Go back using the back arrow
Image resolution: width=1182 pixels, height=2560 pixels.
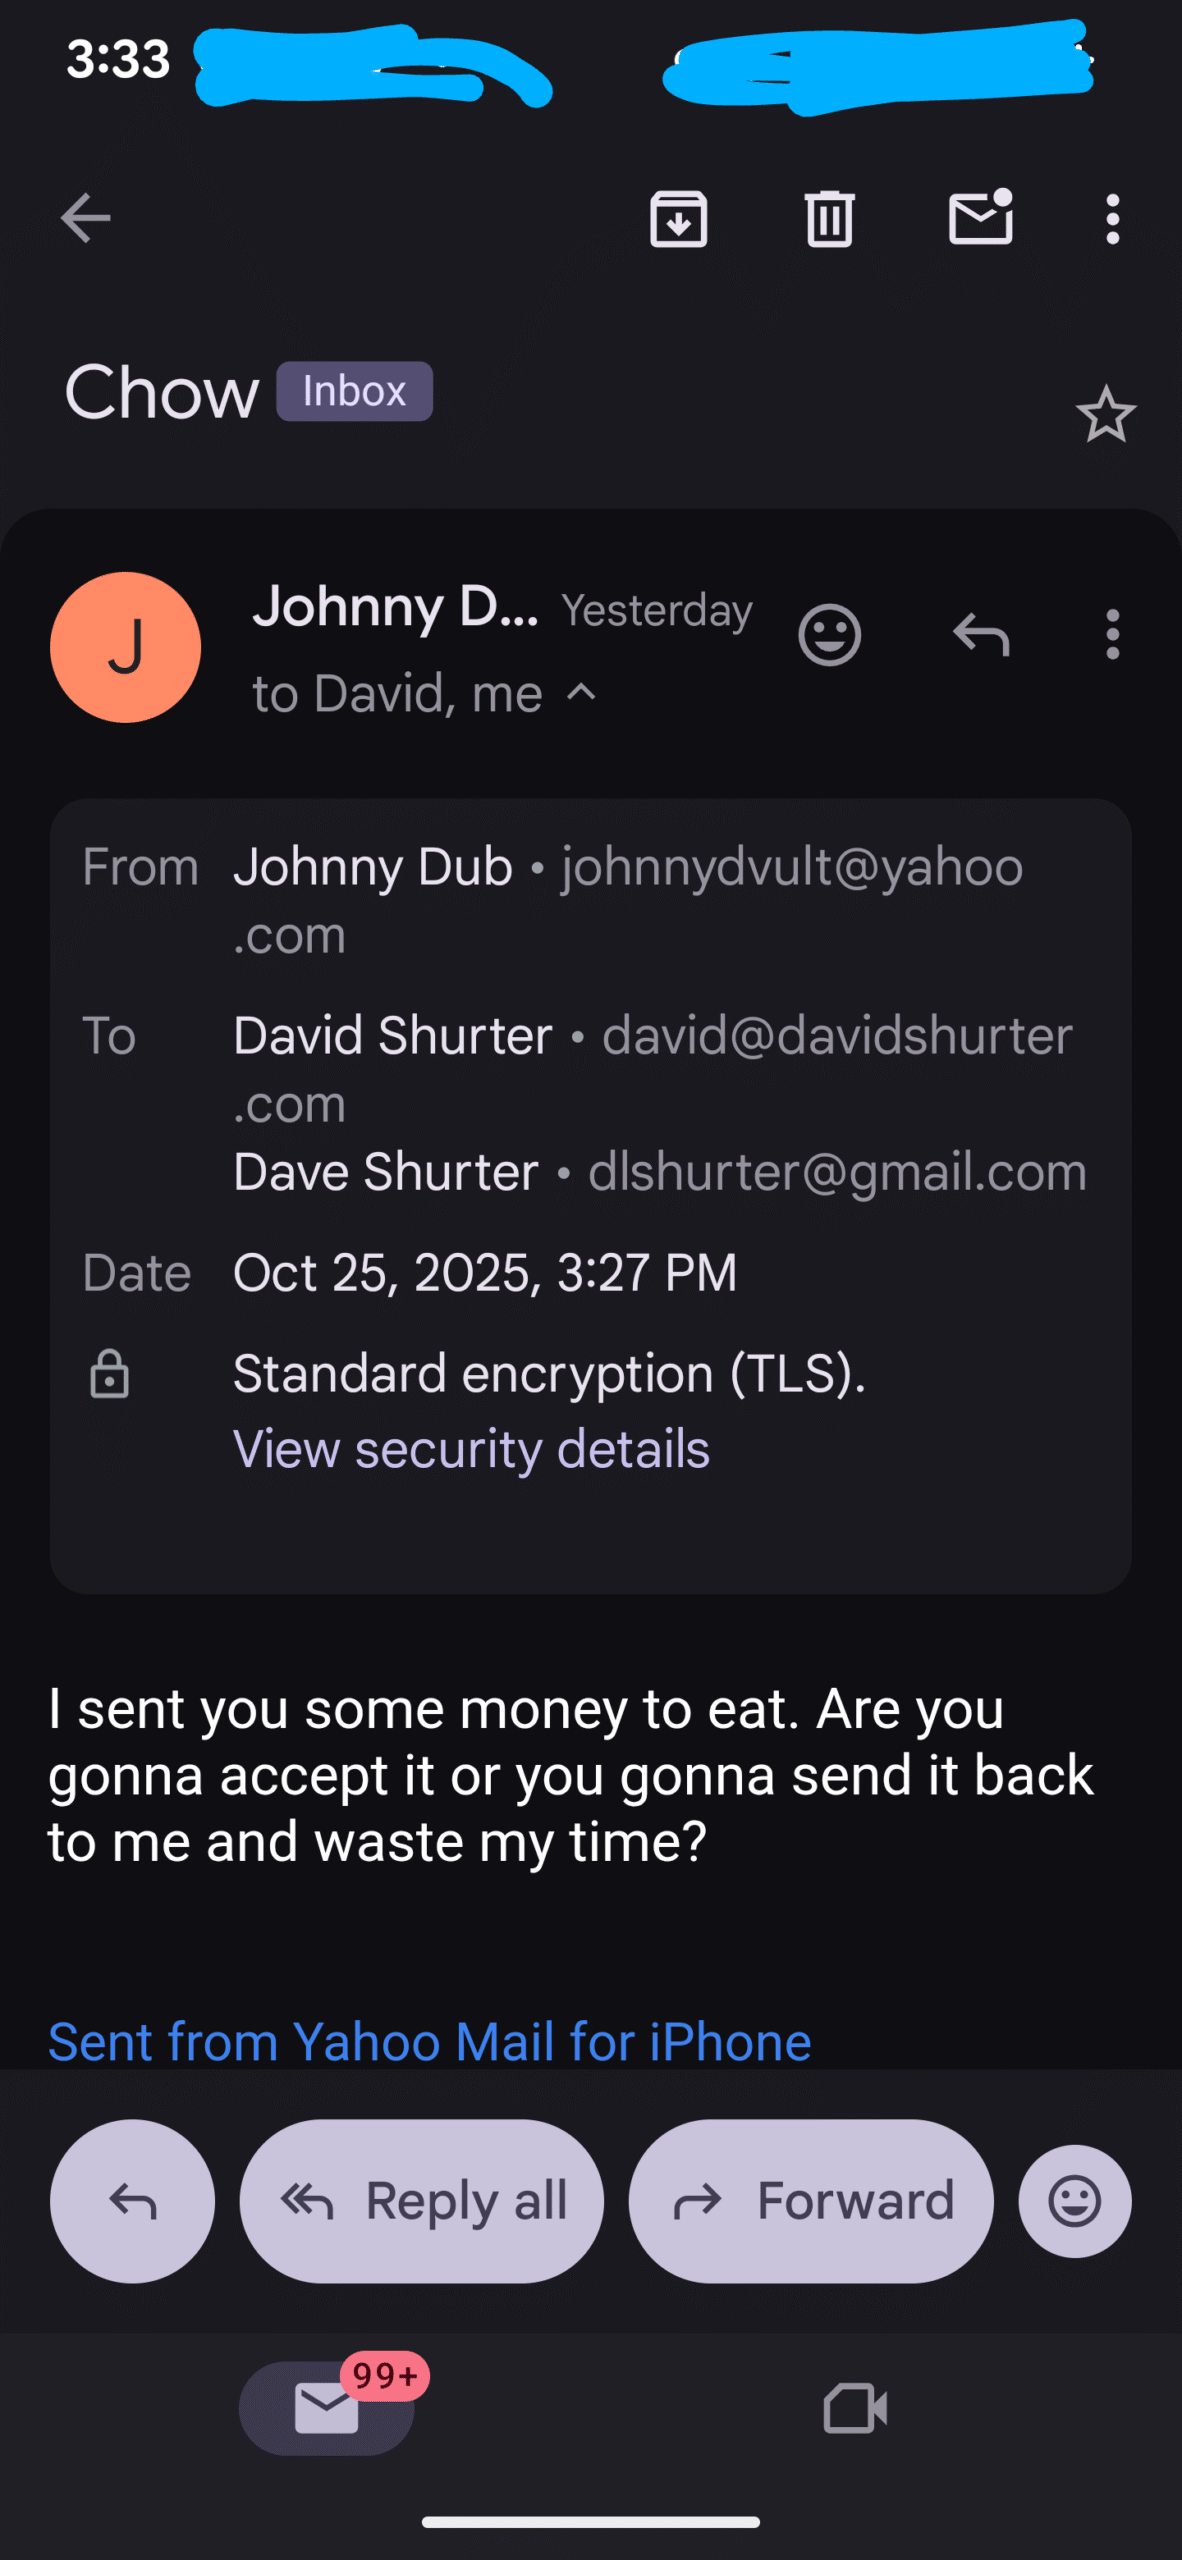pos(86,218)
